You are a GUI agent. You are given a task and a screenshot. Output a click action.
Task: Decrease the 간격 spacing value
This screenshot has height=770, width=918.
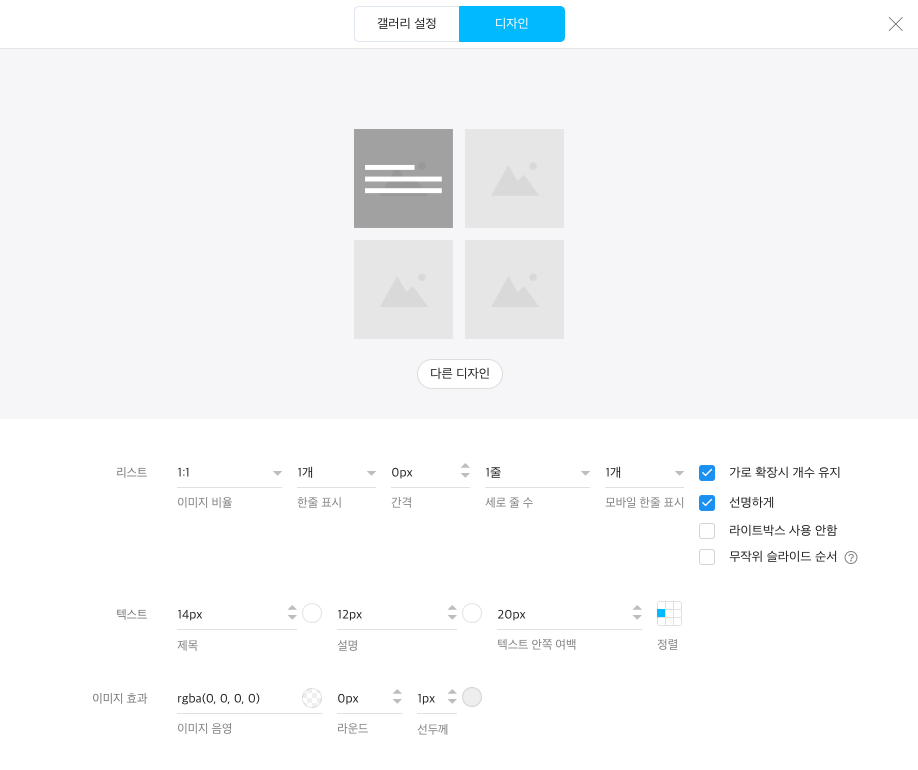(x=465, y=475)
